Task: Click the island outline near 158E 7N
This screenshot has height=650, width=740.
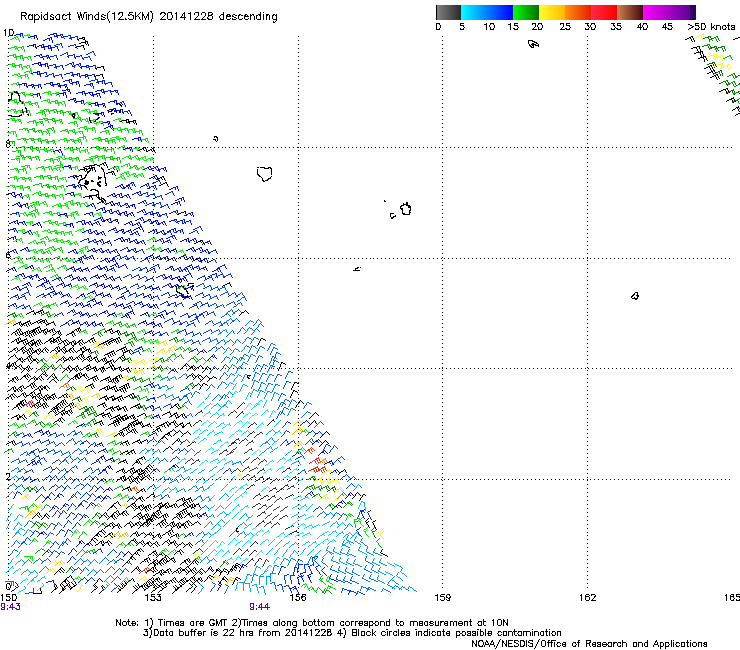Action: [405, 209]
